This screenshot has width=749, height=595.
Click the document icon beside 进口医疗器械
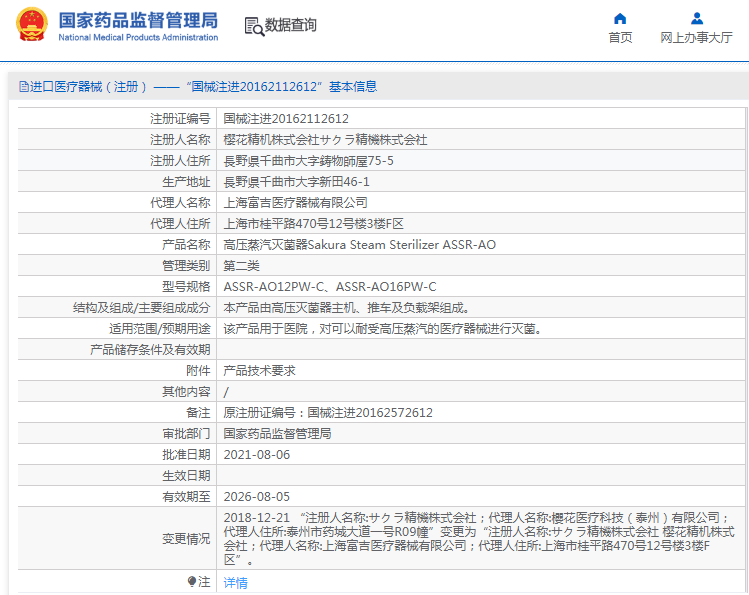click(x=23, y=87)
